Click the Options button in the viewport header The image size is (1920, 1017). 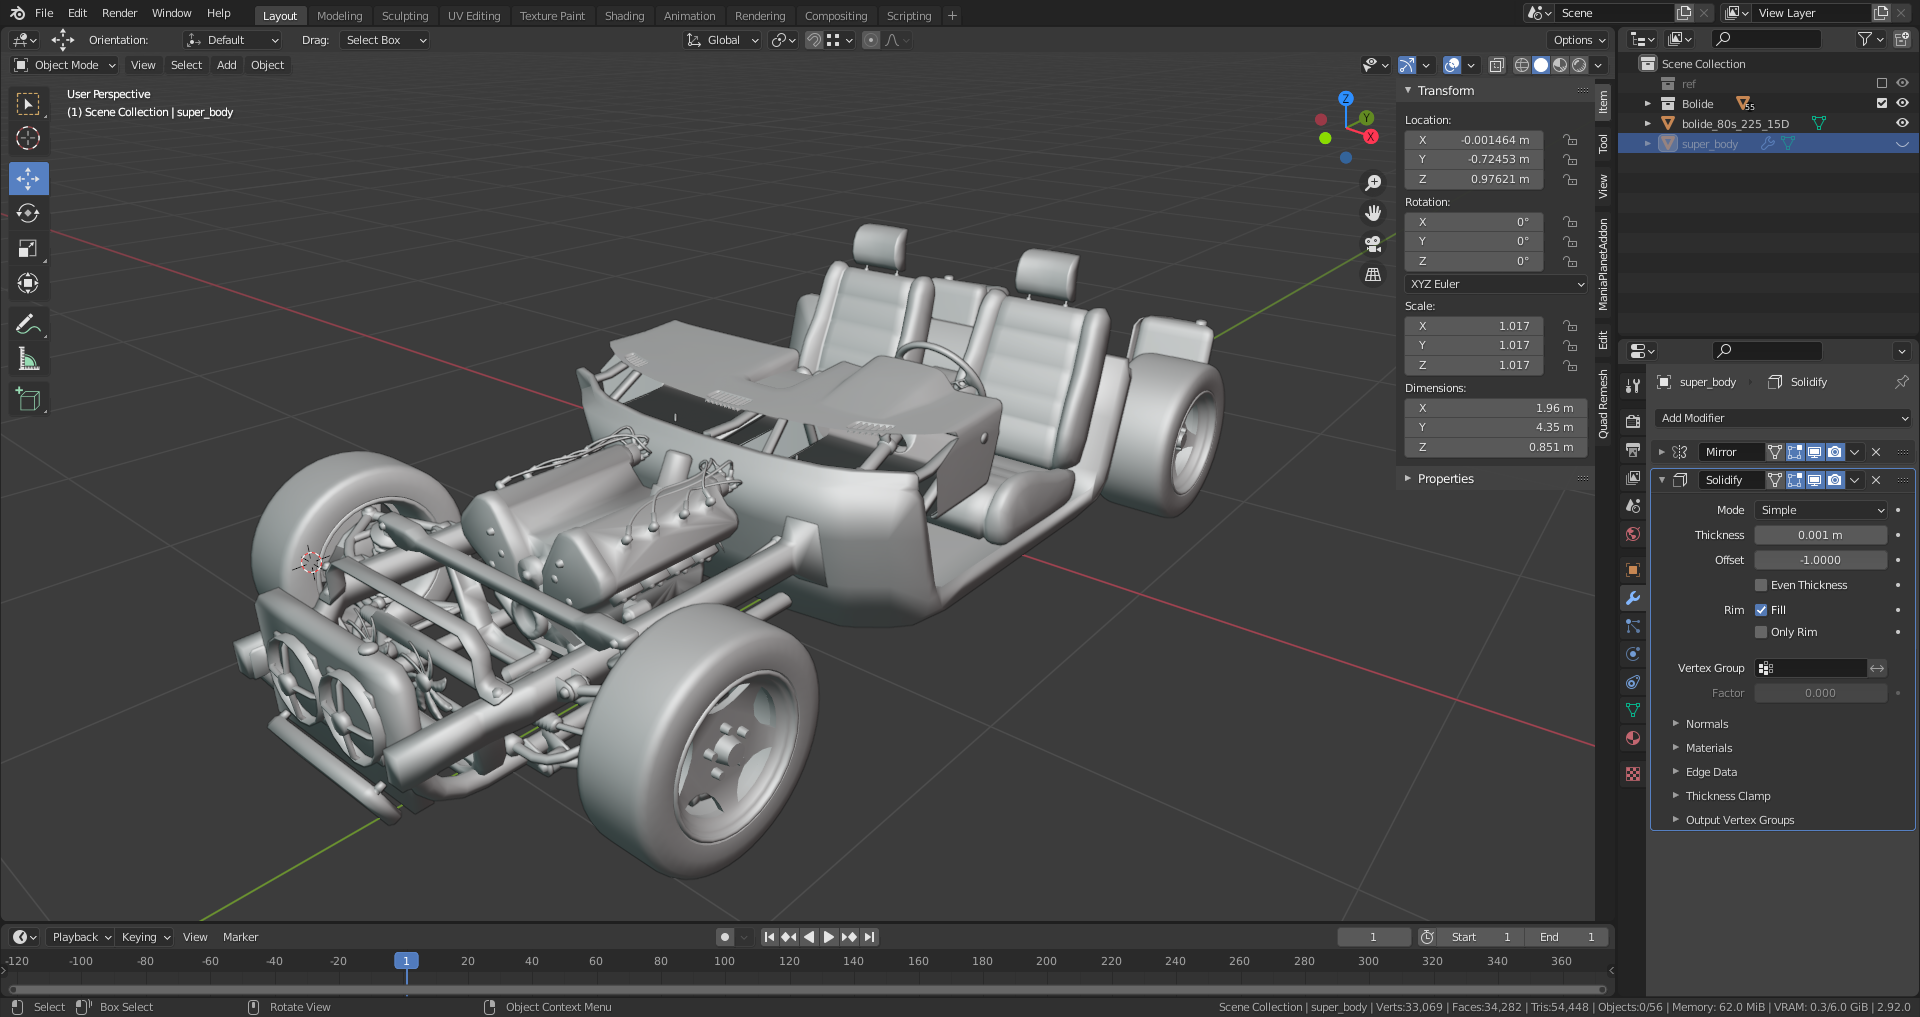point(1579,40)
